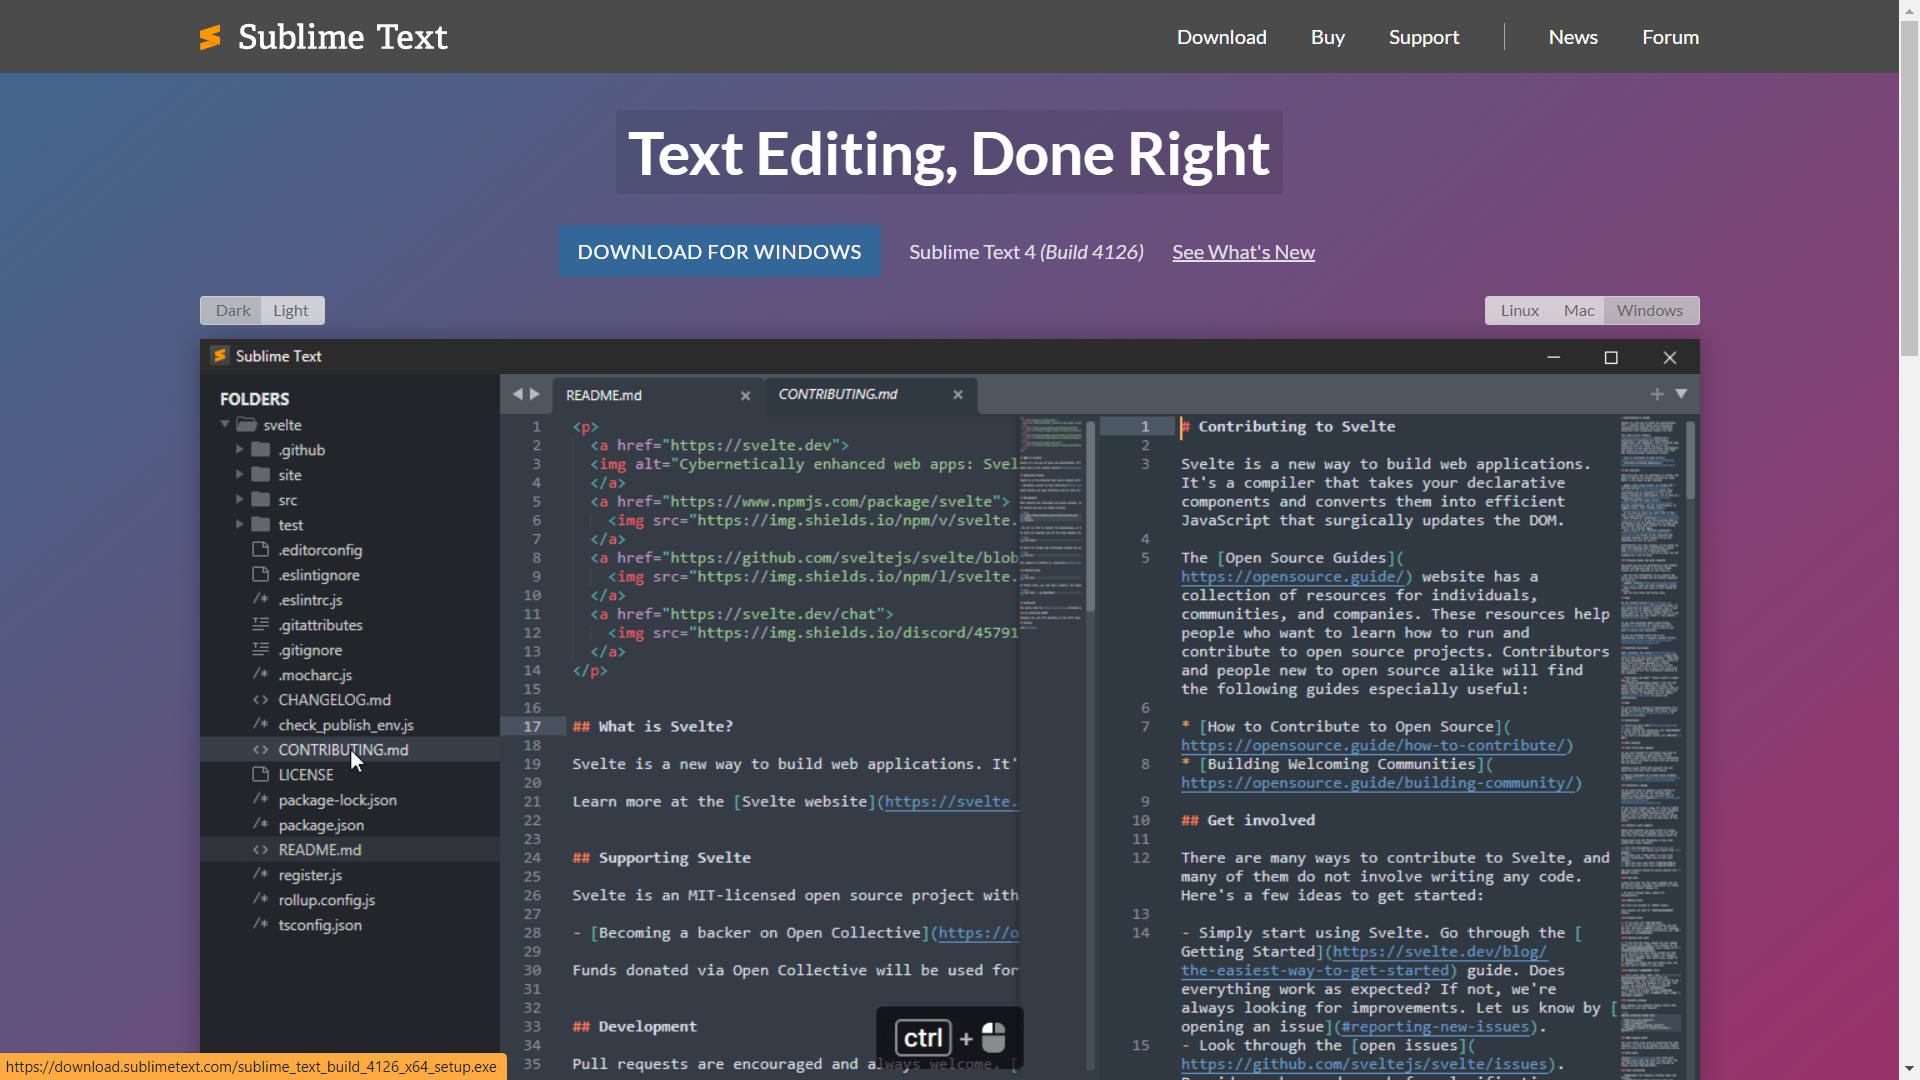Select the Linux platform toggle

pyautogui.click(x=1519, y=311)
